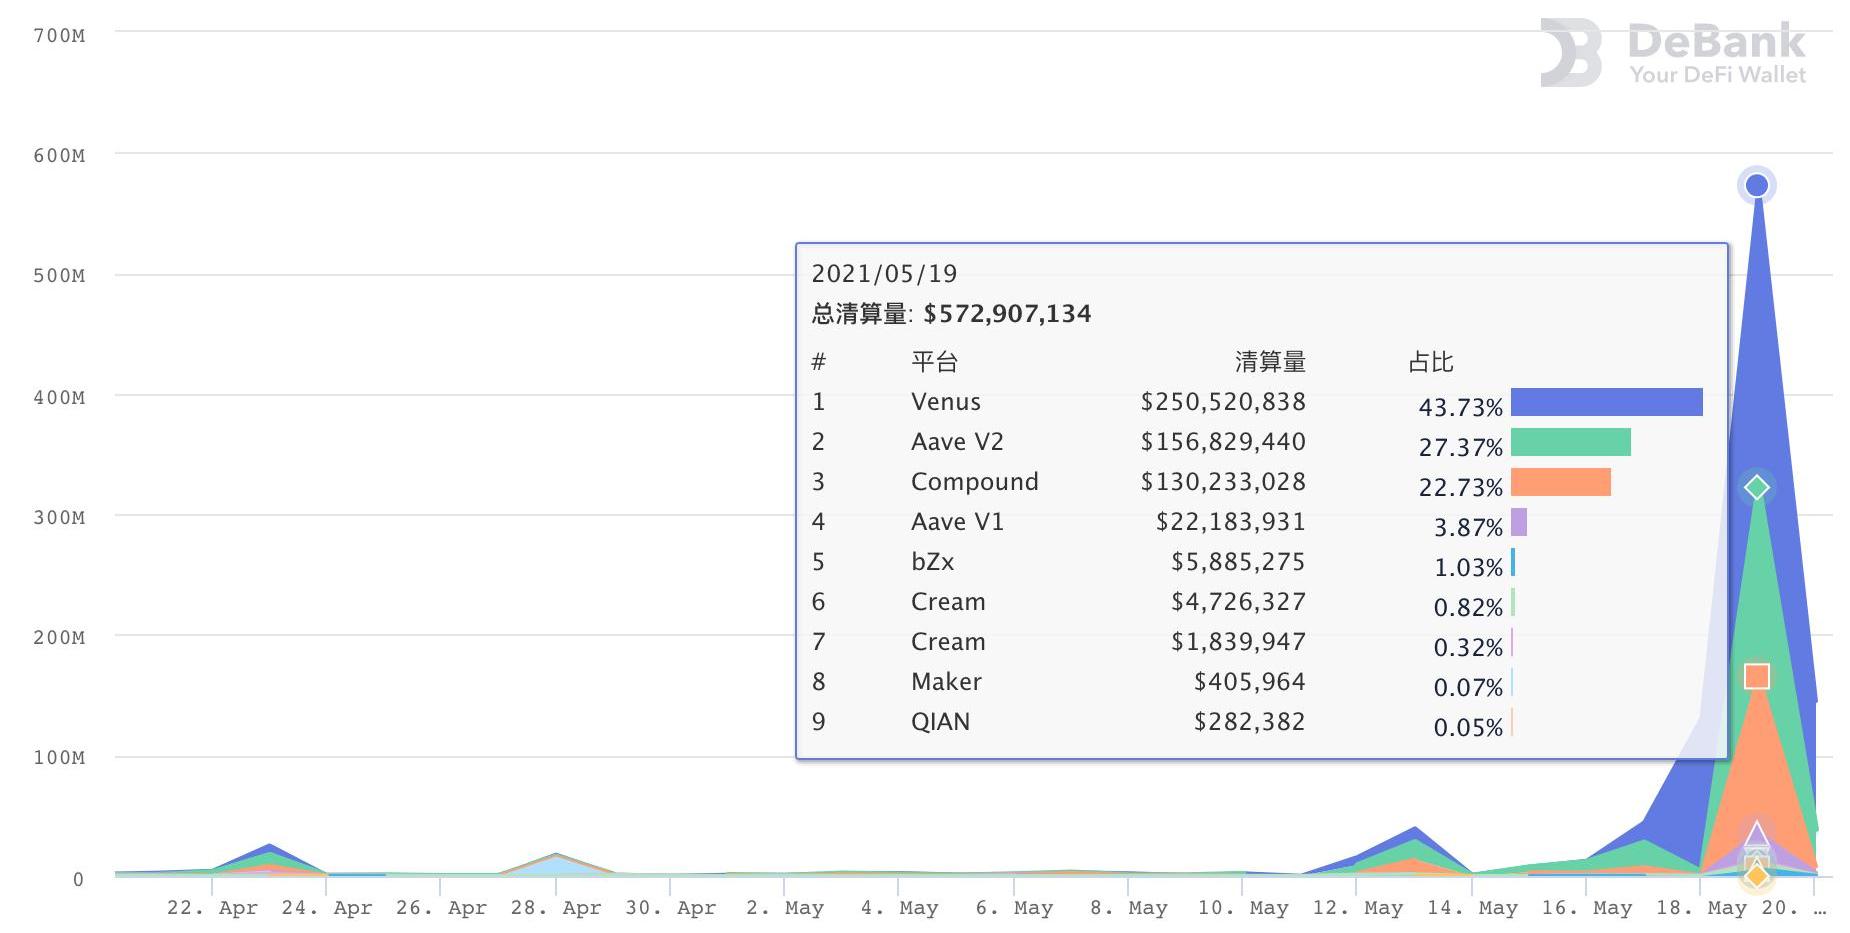Click the green diamond Aave V2 marker

(x=1757, y=488)
